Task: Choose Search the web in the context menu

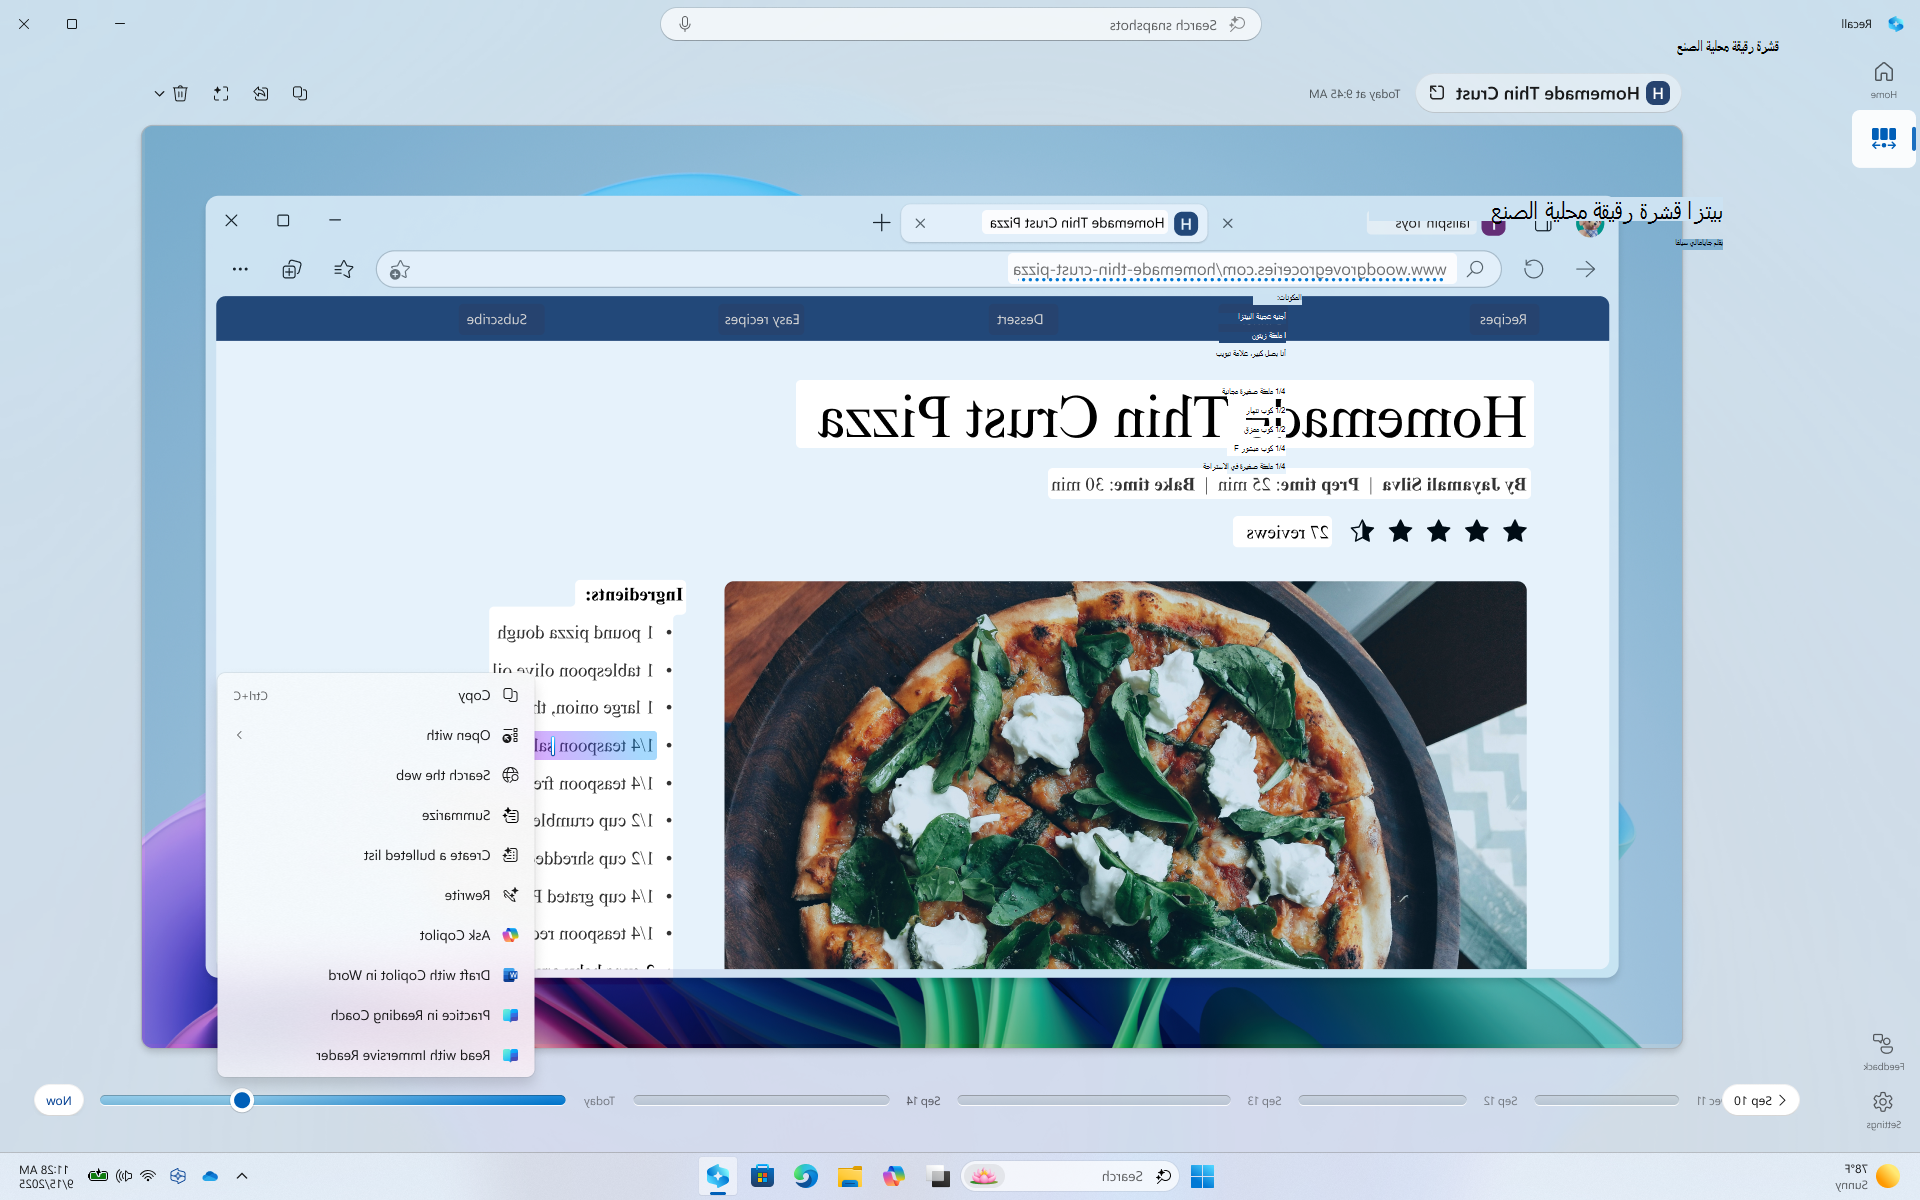Action: 376,775
